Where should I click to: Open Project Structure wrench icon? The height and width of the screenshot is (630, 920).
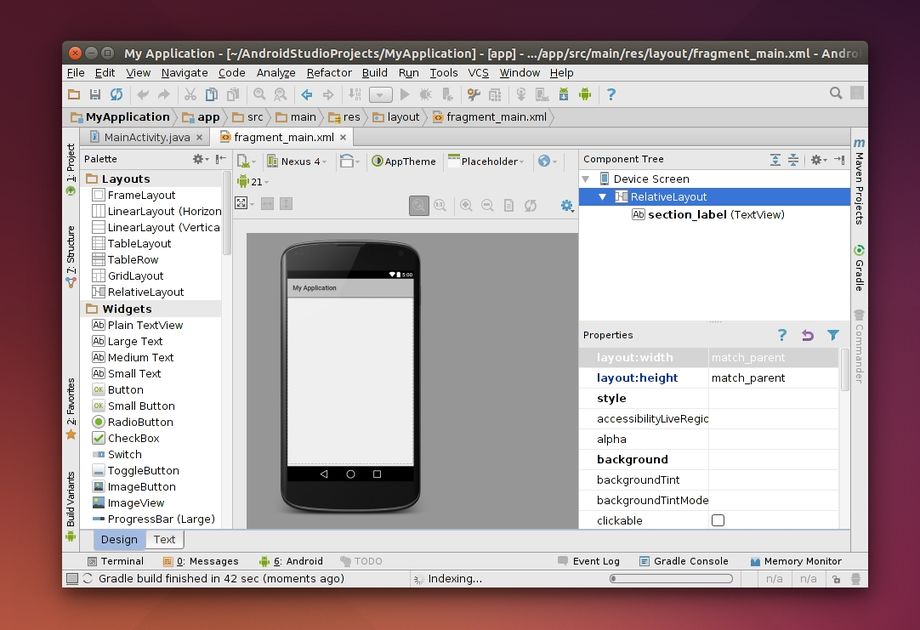click(x=473, y=94)
